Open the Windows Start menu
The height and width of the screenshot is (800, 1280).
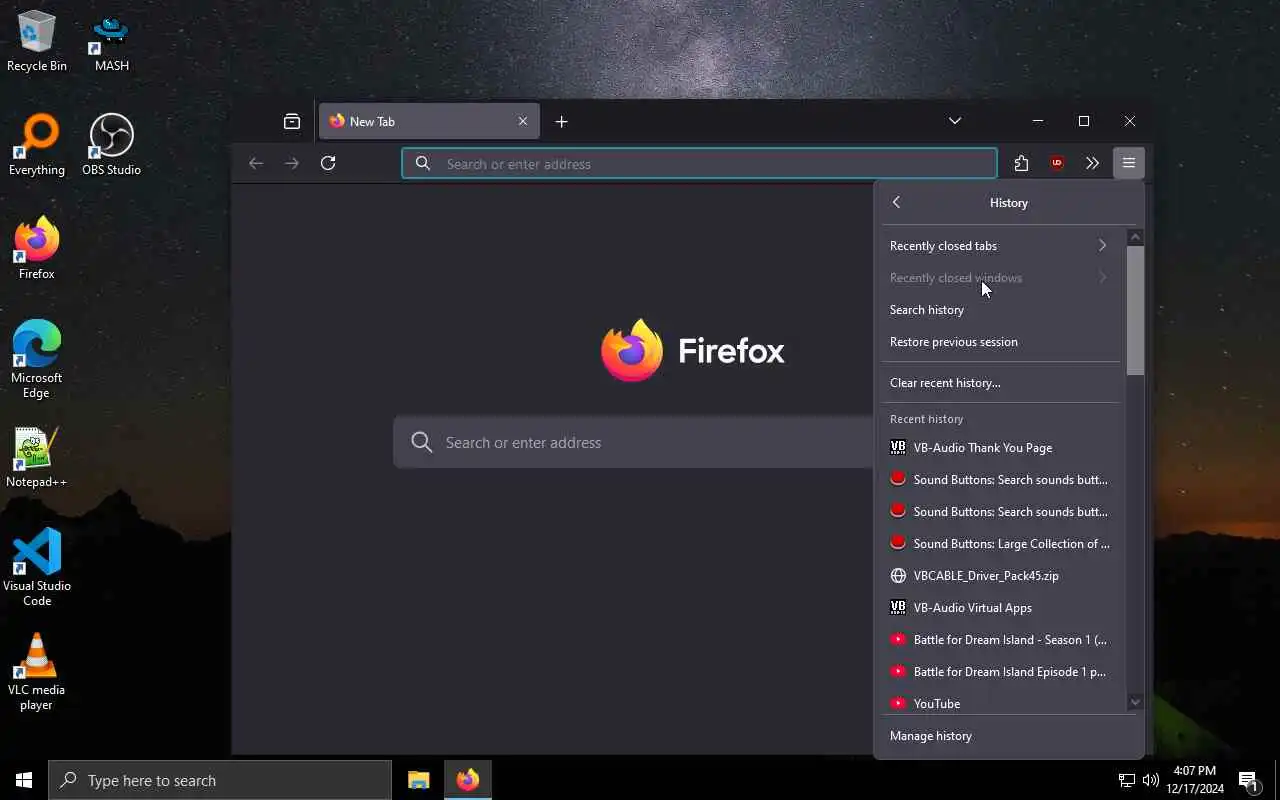(x=24, y=780)
